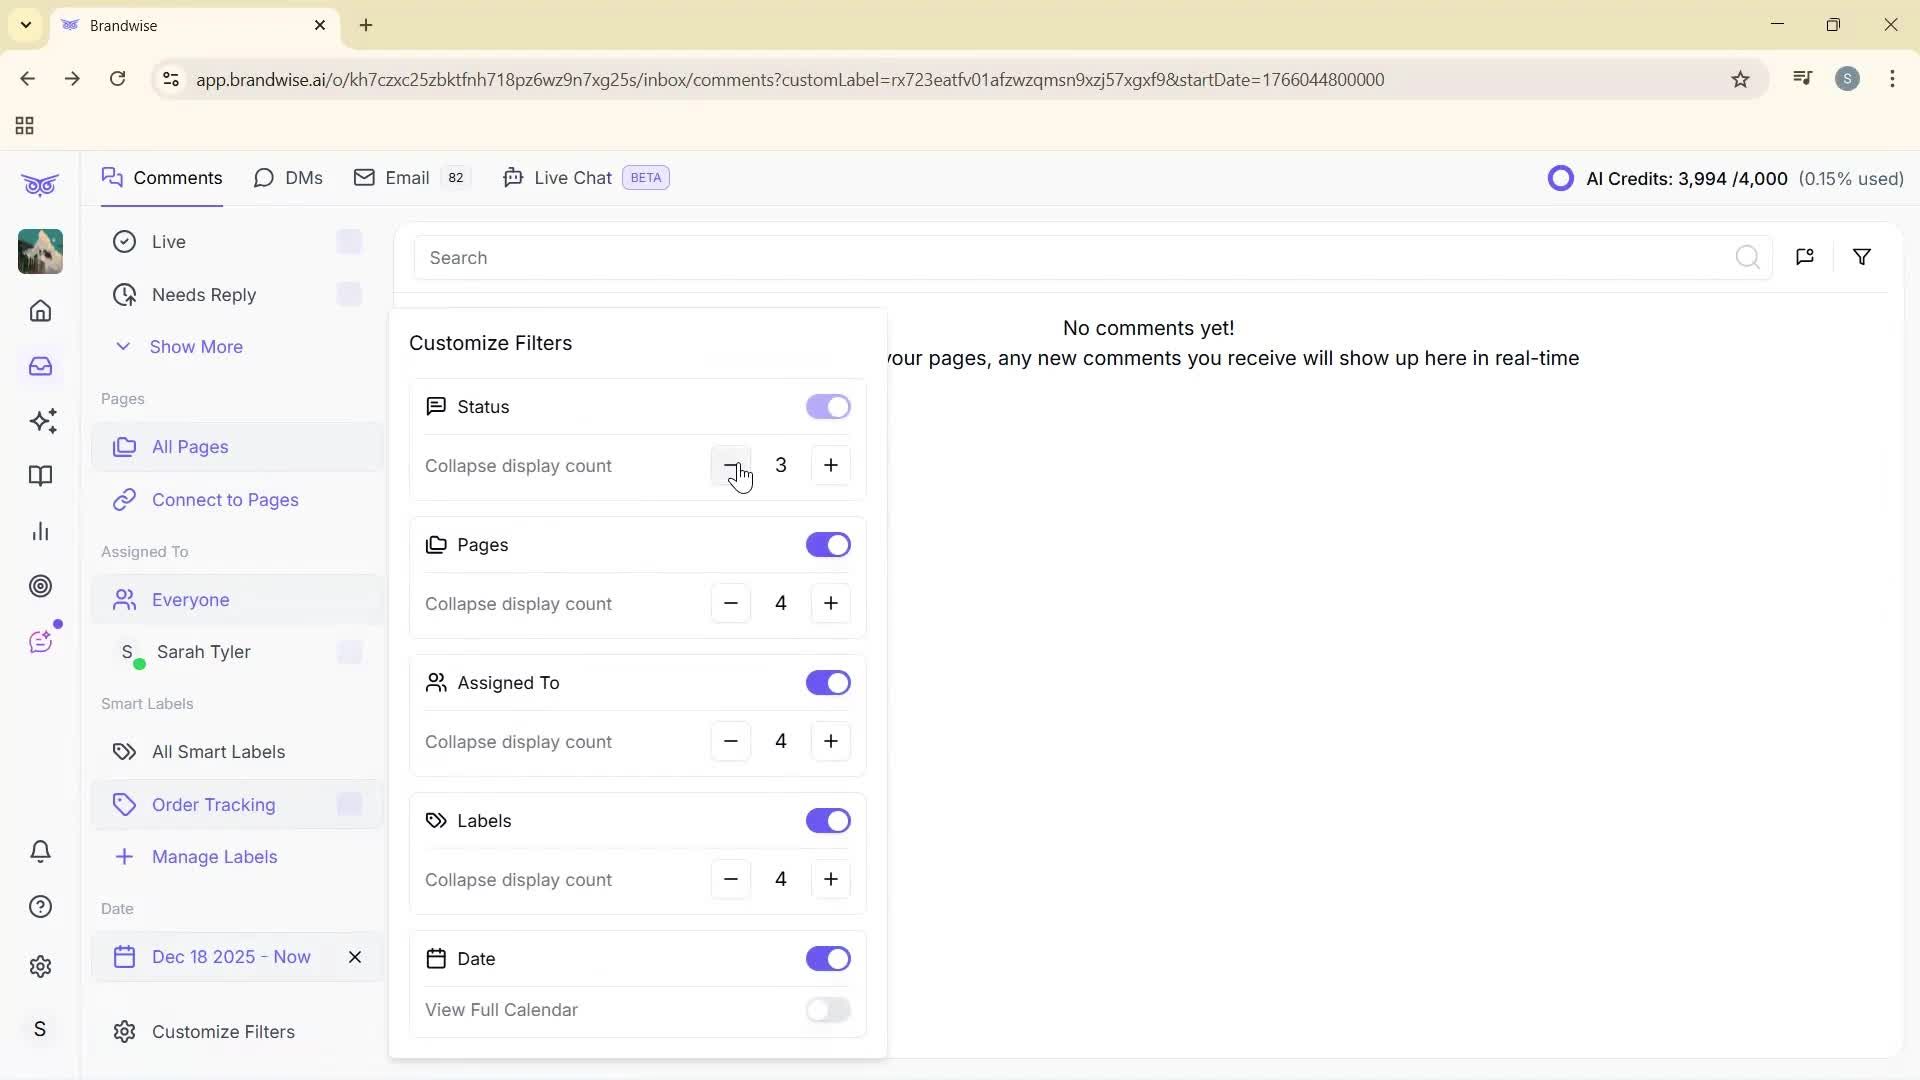Image resolution: width=1920 pixels, height=1080 pixels.
Task: Disable the Labels filter switch
Action: coord(826,820)
